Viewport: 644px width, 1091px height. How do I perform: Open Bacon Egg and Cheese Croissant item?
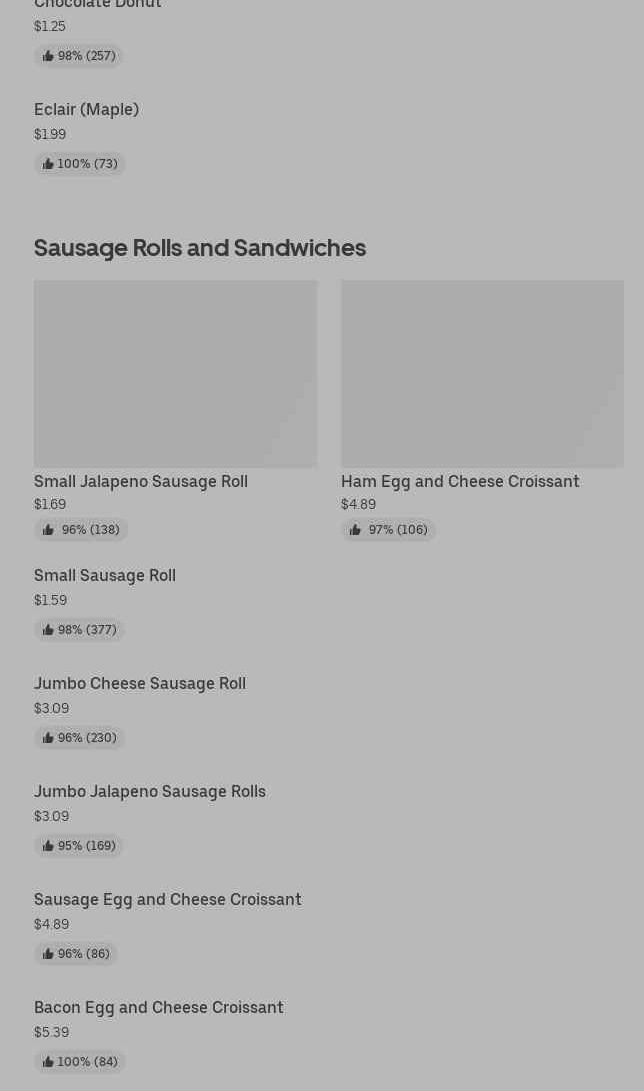(x=159, y=1008)
